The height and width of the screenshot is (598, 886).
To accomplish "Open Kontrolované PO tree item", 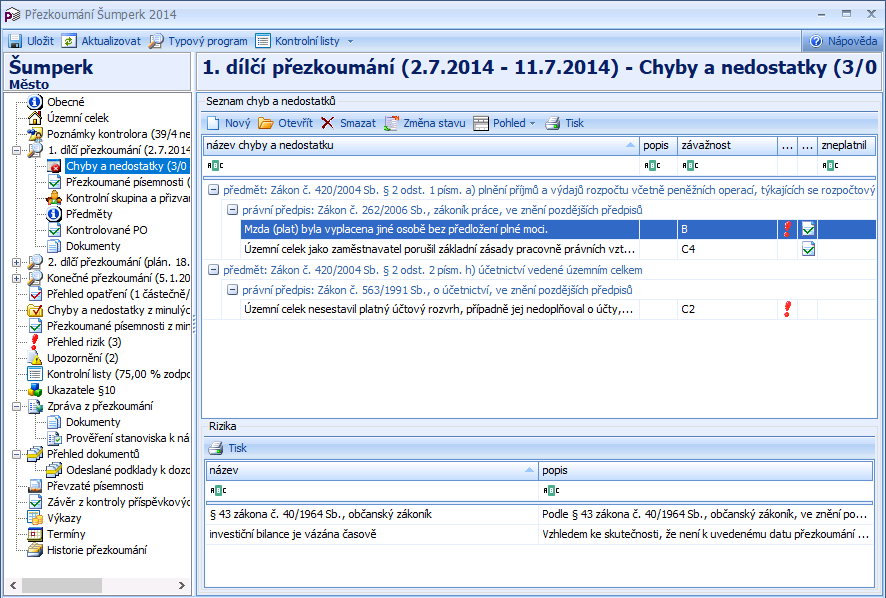I will [x=107, y=230].
